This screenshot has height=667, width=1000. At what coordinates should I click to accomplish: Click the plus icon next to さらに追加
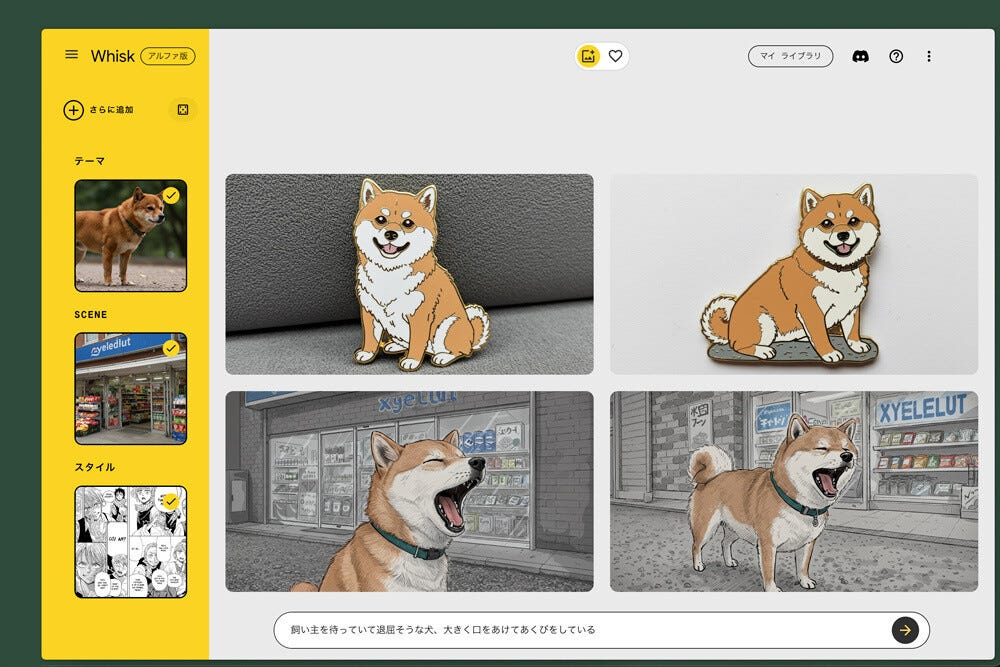click(x=73, y=110)
